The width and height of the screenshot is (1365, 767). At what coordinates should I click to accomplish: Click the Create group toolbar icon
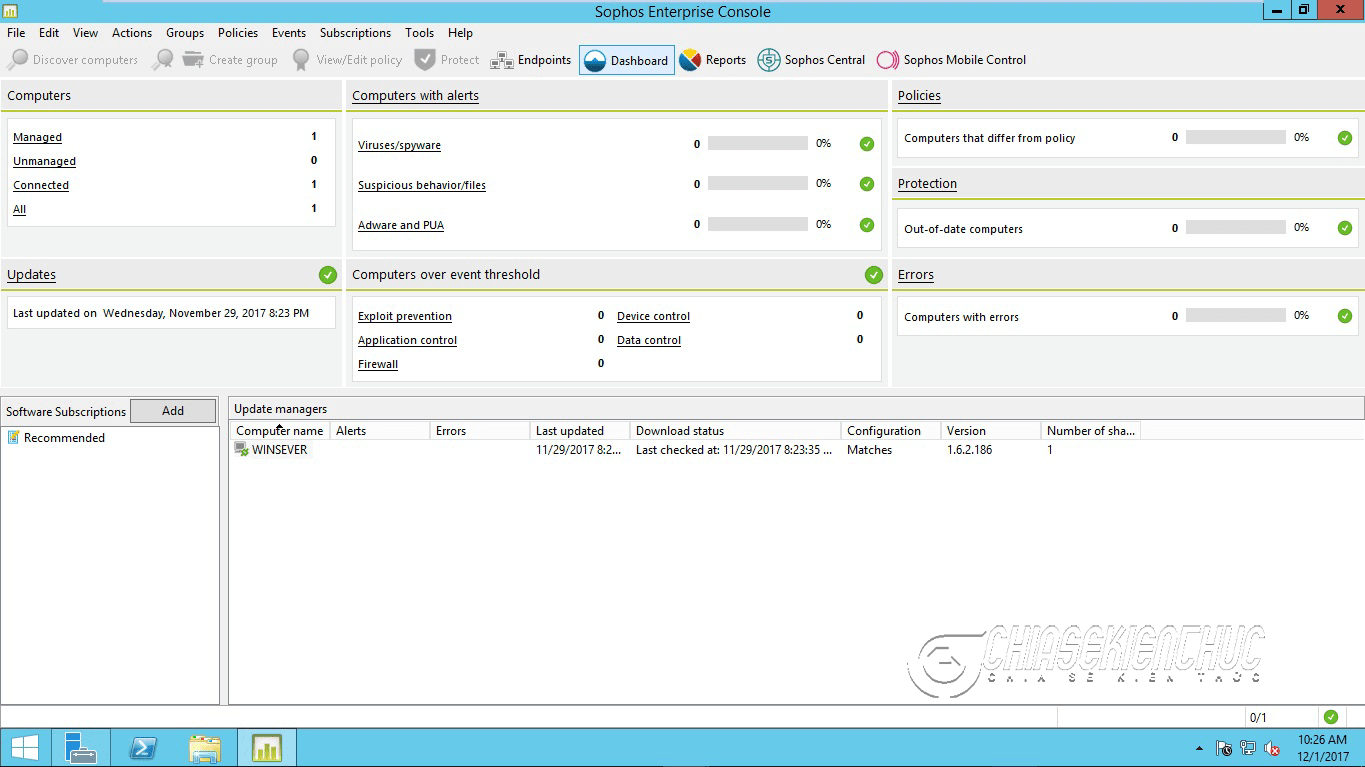193,60
